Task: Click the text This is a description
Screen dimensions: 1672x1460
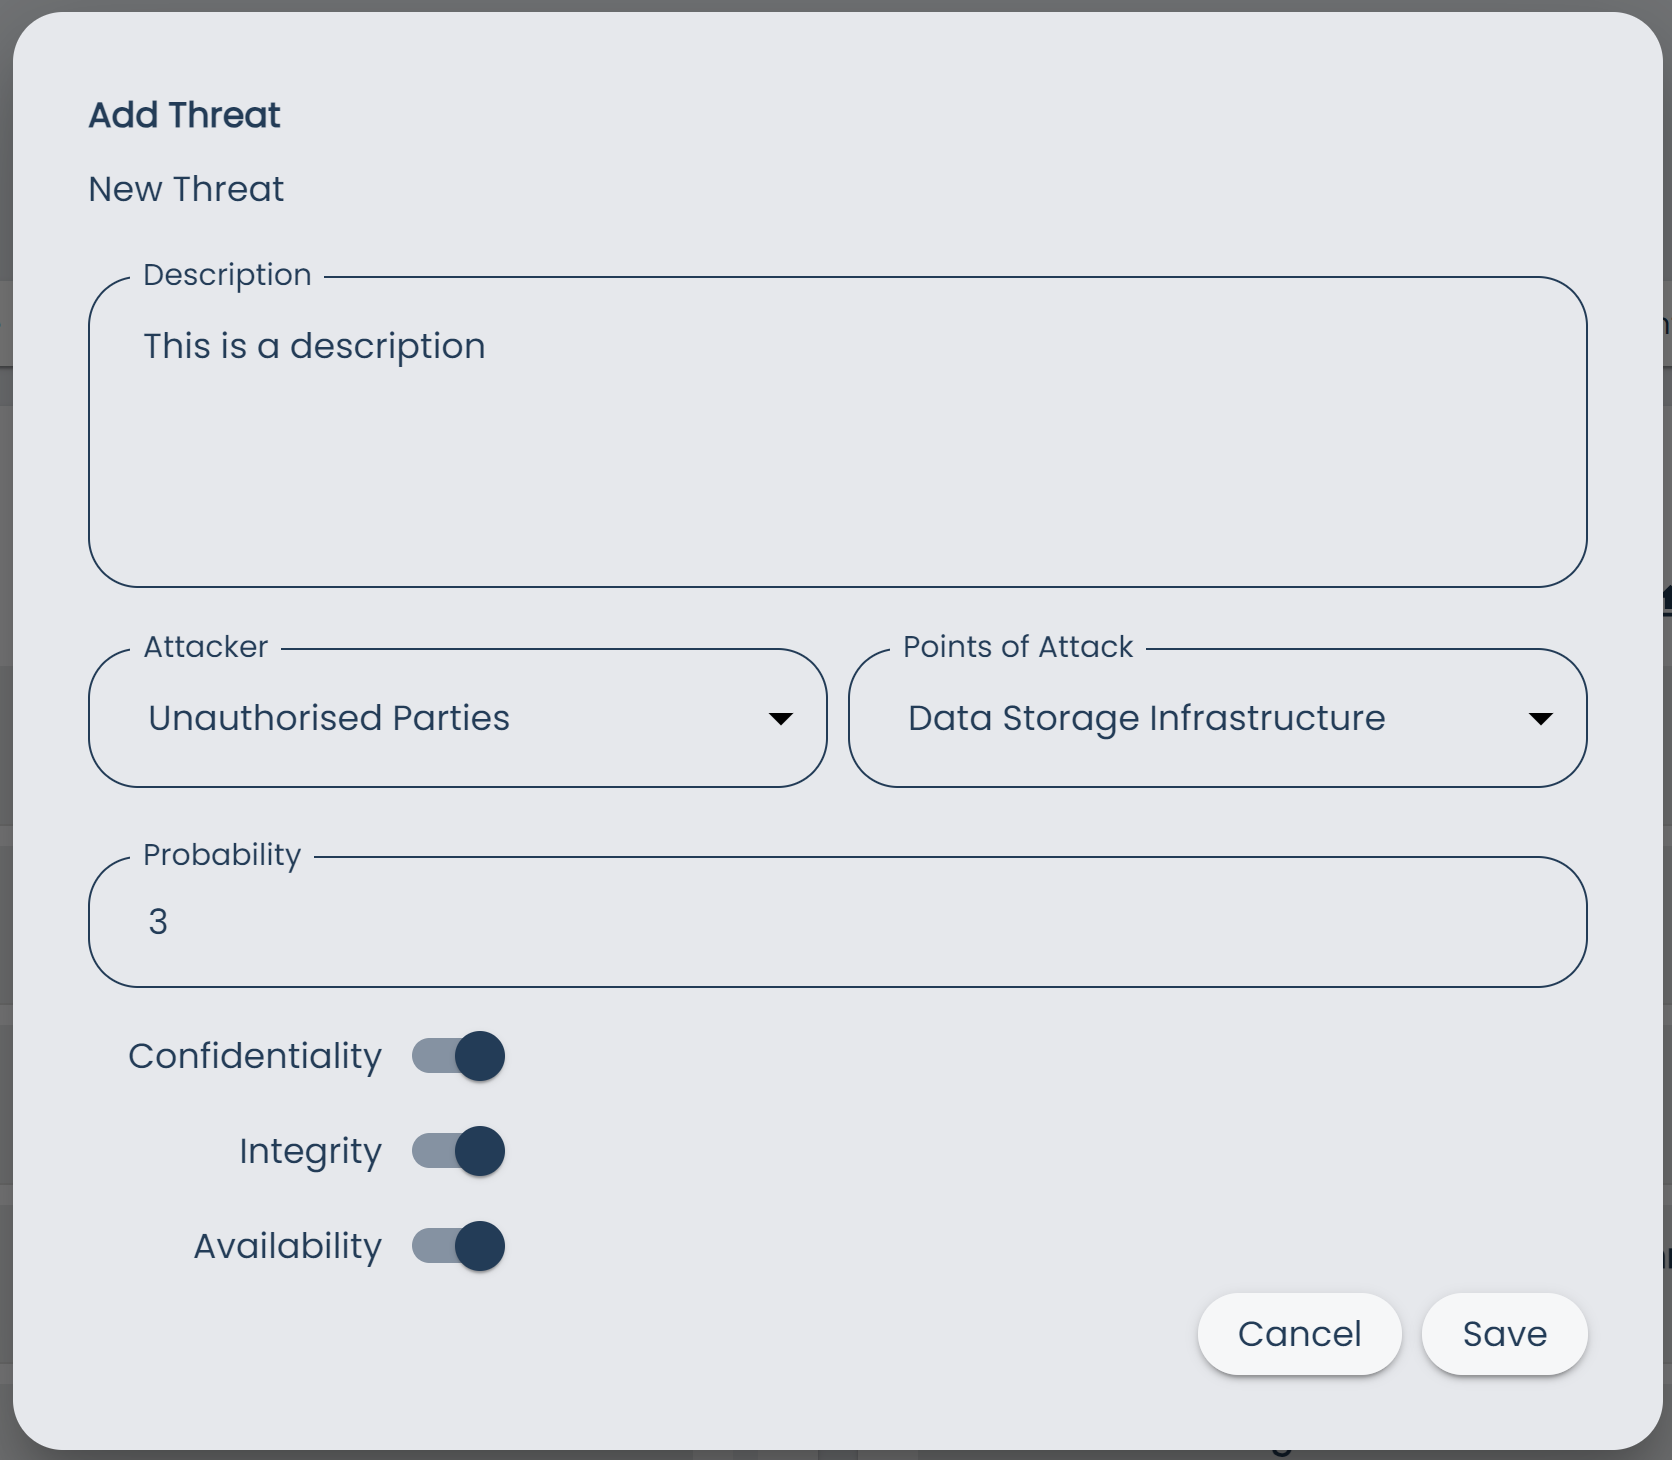Action: pyautogui.click(x=314, y=345)
